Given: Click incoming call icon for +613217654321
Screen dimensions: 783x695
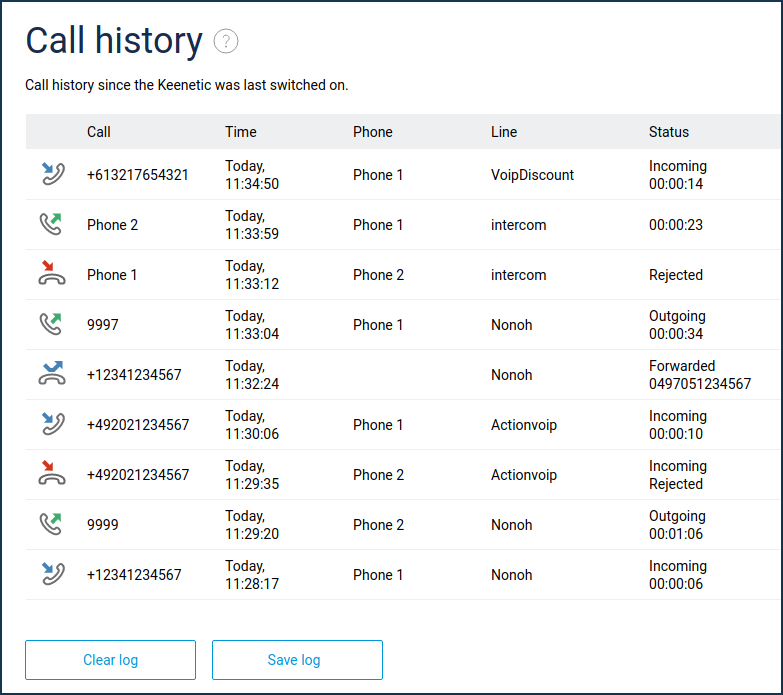Looking at the screenshot, I should click(52, 174).
